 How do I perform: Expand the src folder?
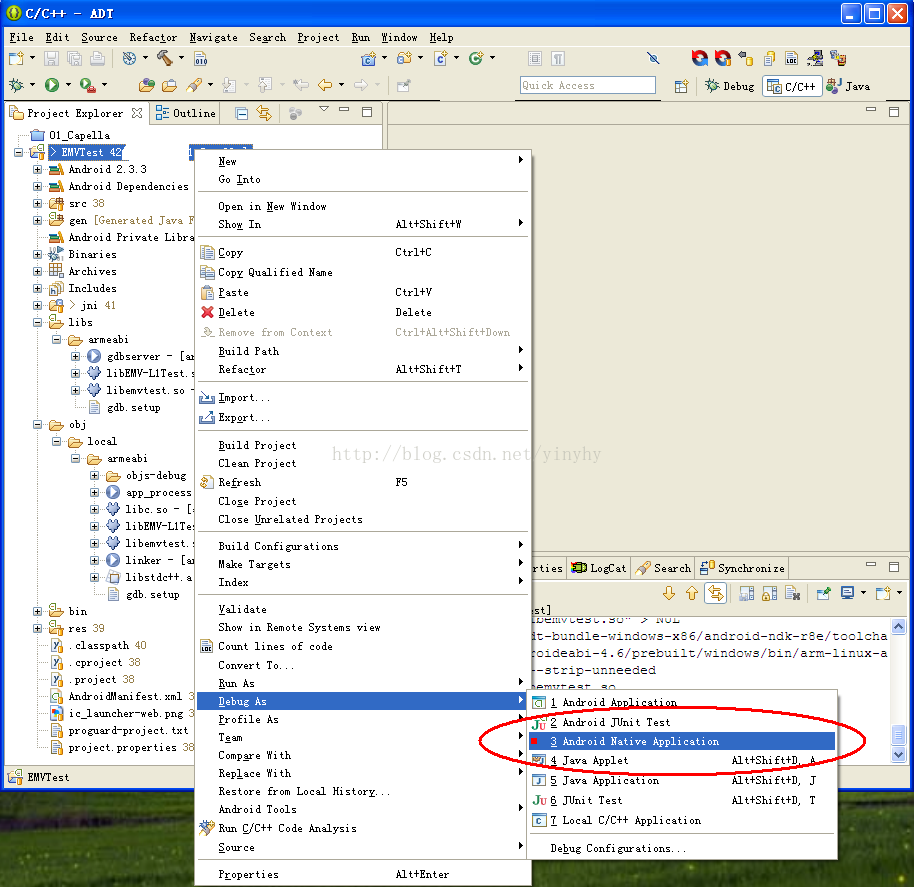pyautogui.click(x=37, y=203)
